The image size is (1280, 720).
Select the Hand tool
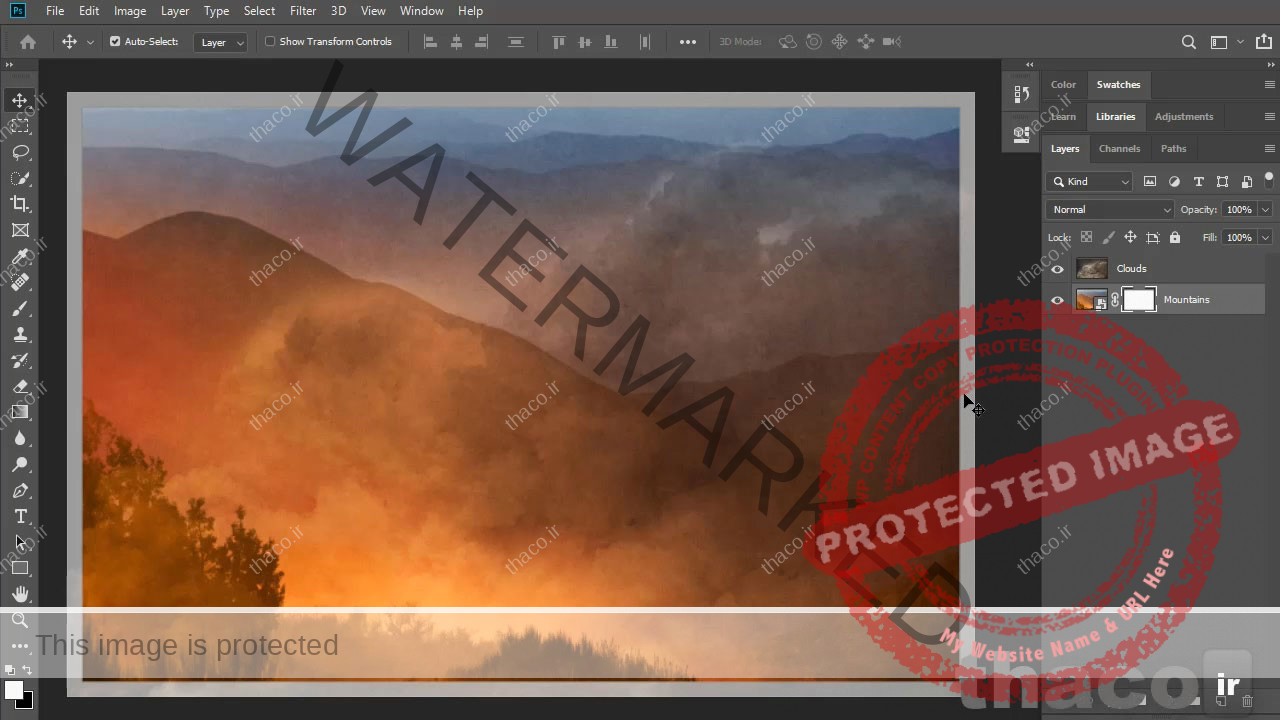[x=20, y=595]
